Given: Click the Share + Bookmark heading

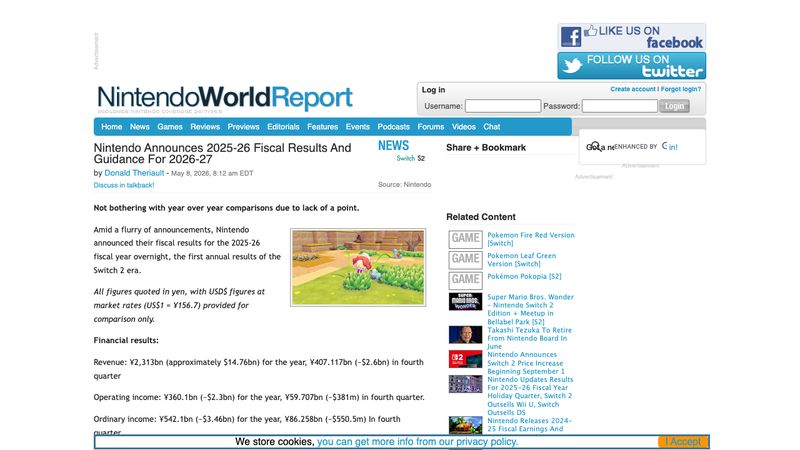Looking at the screenshot, I should [486, 147].
